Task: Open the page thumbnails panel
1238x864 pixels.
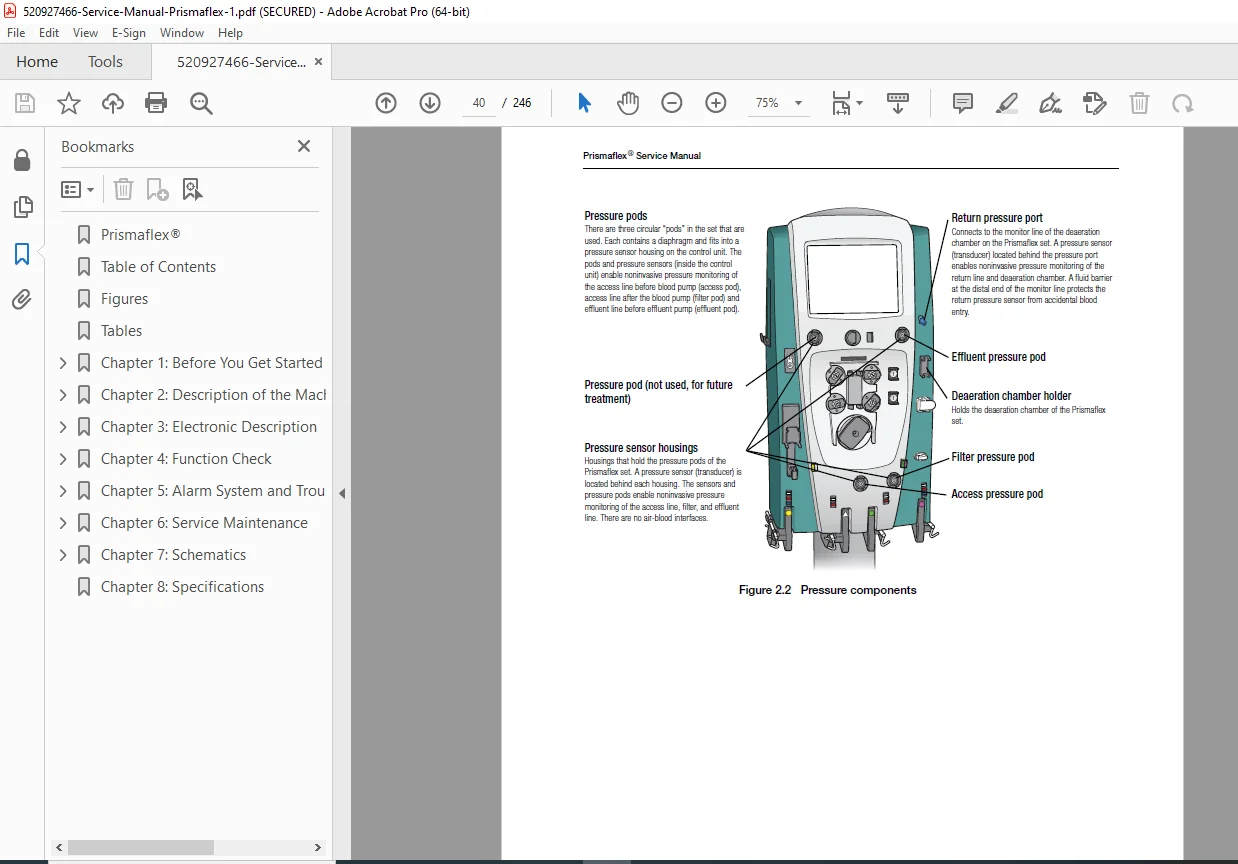Action: pyautogui.click(x=22, y=207)
